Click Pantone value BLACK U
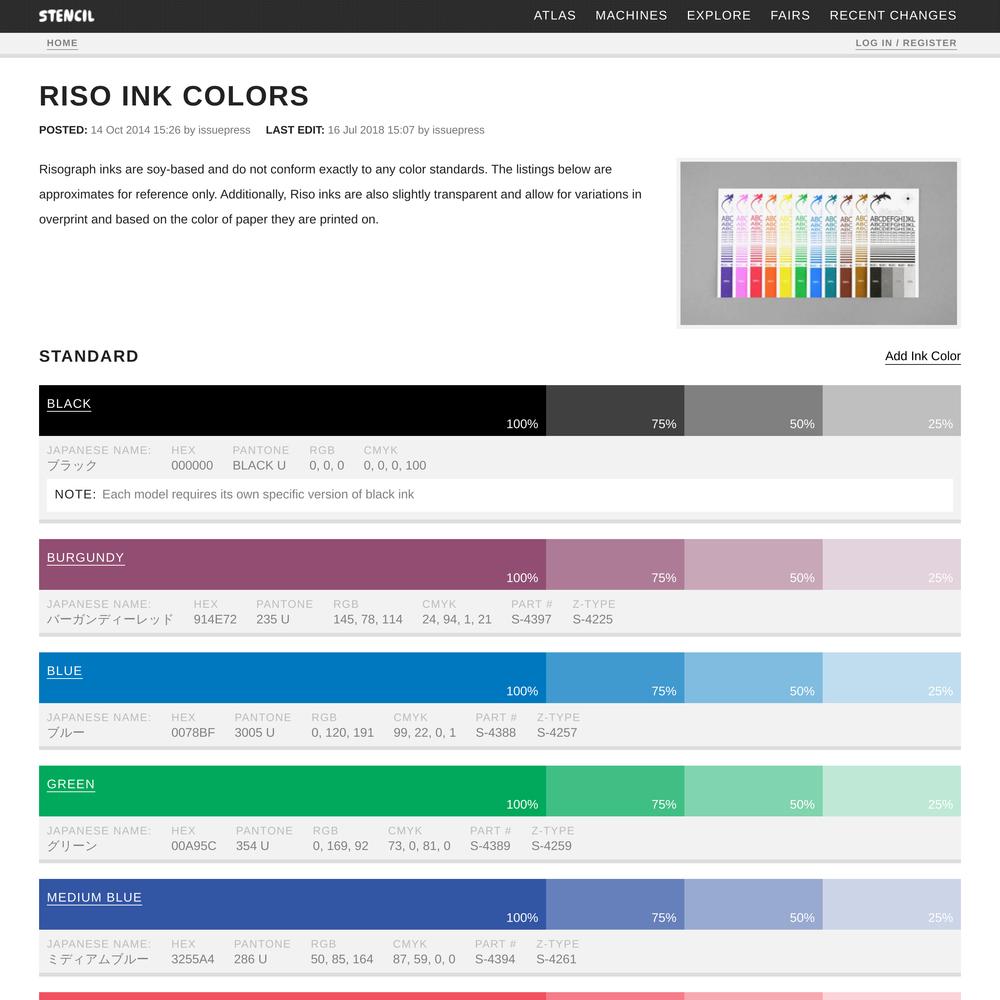Screen dimensions: 1000x1000 pos(259,466)
